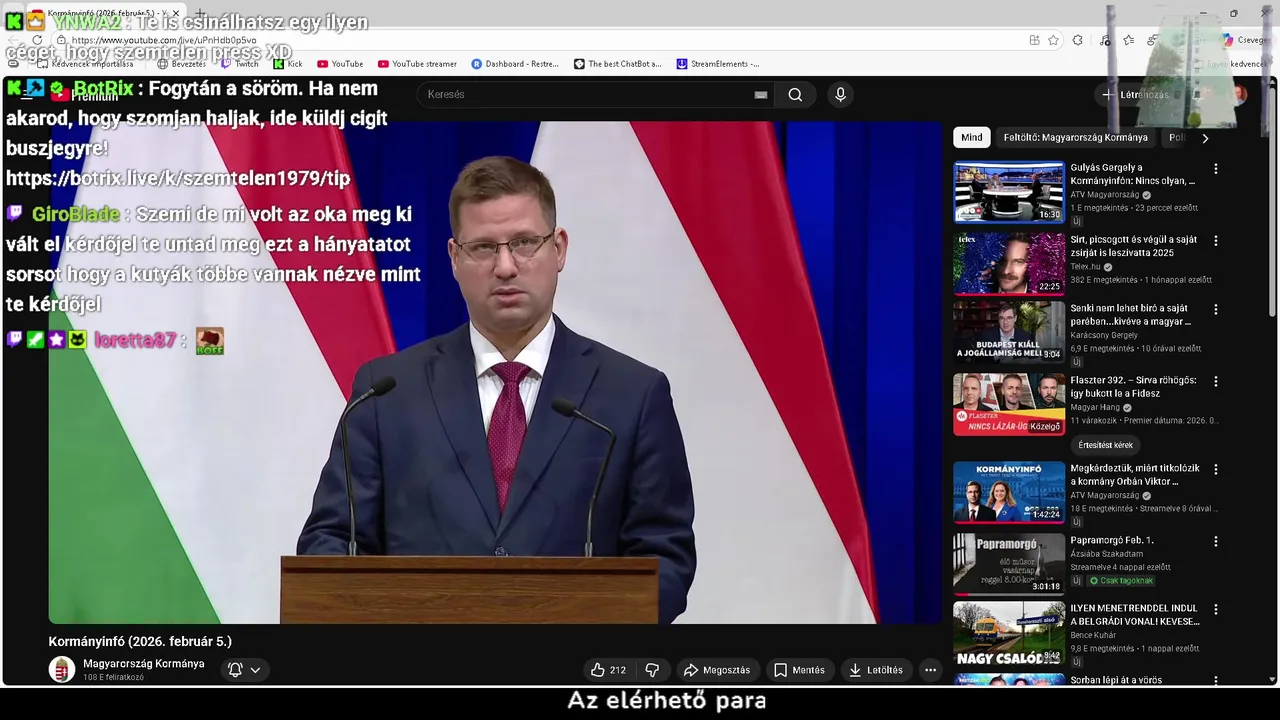This screenshot has width=1280, height=720.
Task: Open menu for Megkérdeztük, miért titkolózik video
Action: pos(1216,469)
